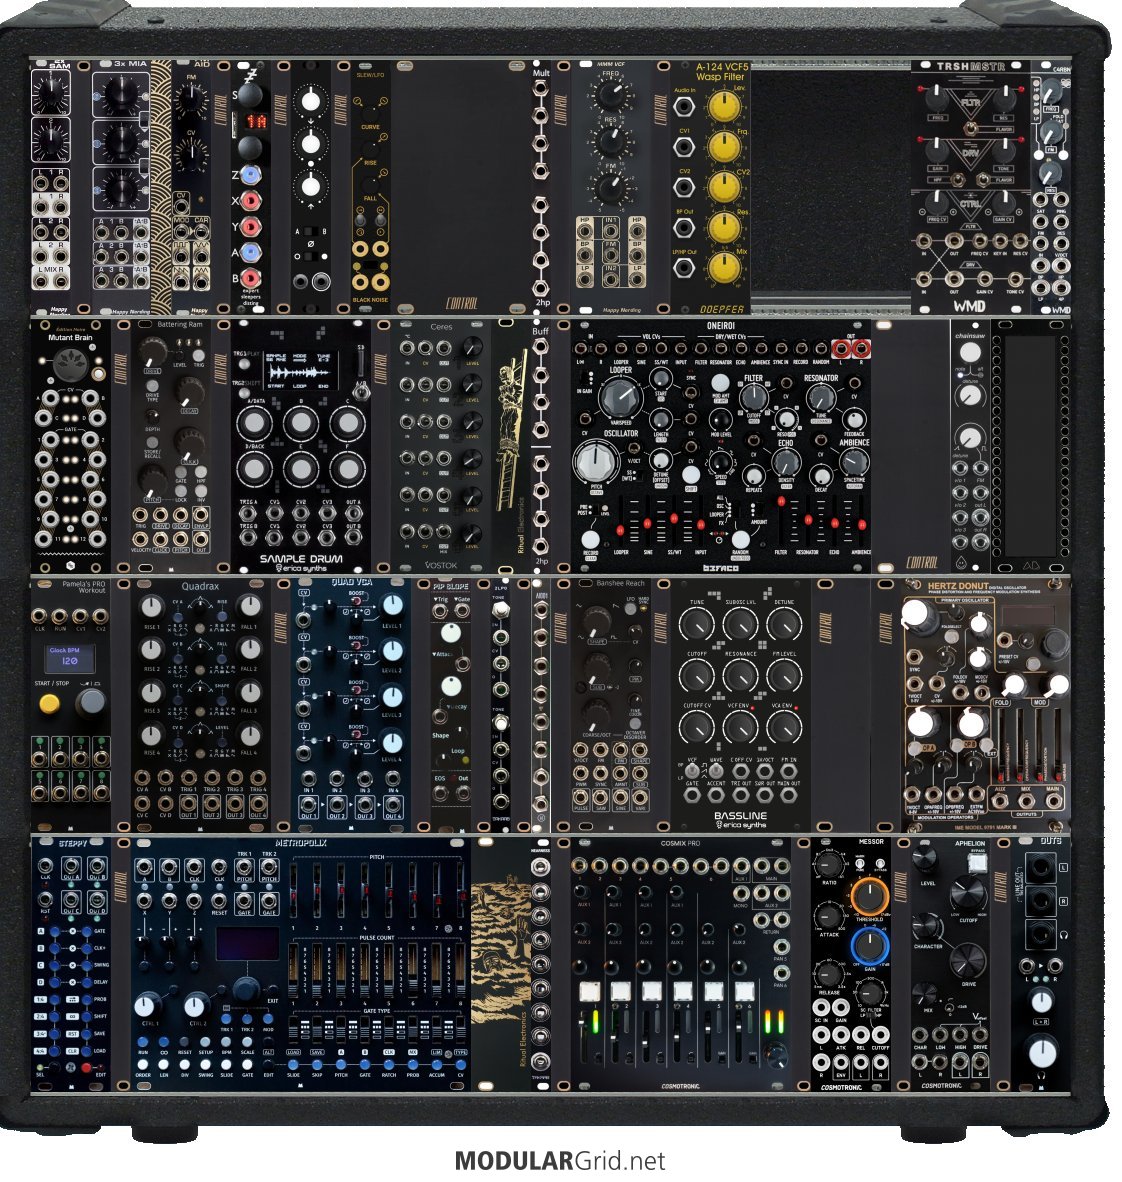Image resolution: width=1122 pixels, height=1182 pixels.
Task: Click the L MIX R left jack on 2x SAM
Action: [x=40, y=282]
